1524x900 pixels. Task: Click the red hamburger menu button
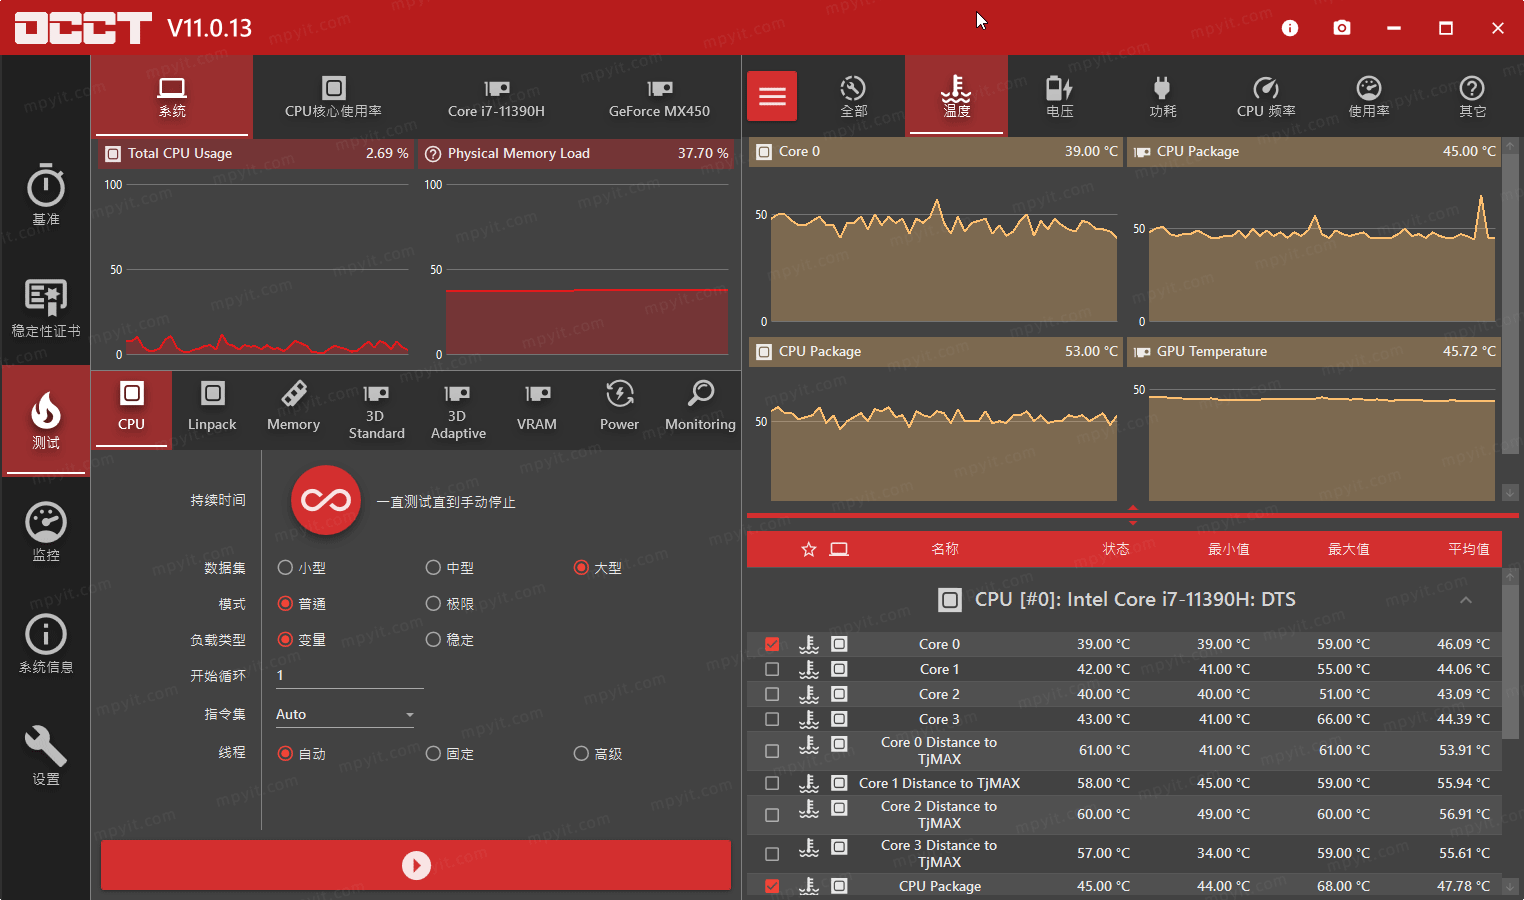[x=772, y=96]
